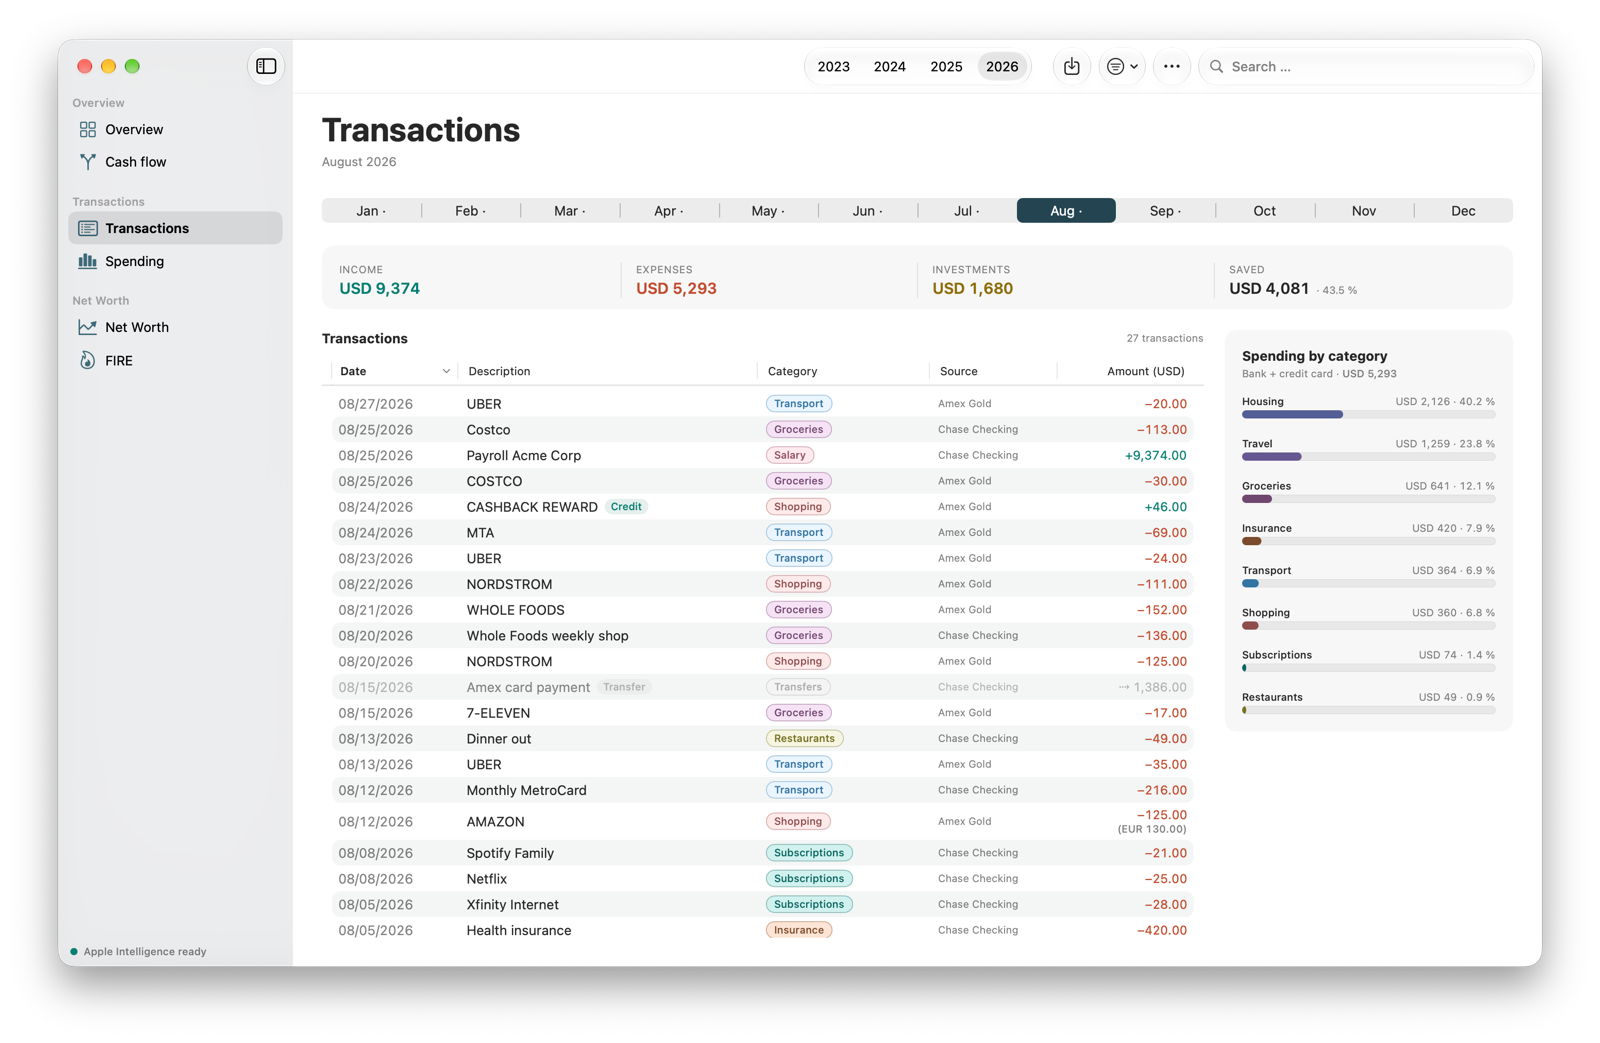Select the Jul month tab
Viewport: 1600px width, 1043px height.
tap(967, 211)
